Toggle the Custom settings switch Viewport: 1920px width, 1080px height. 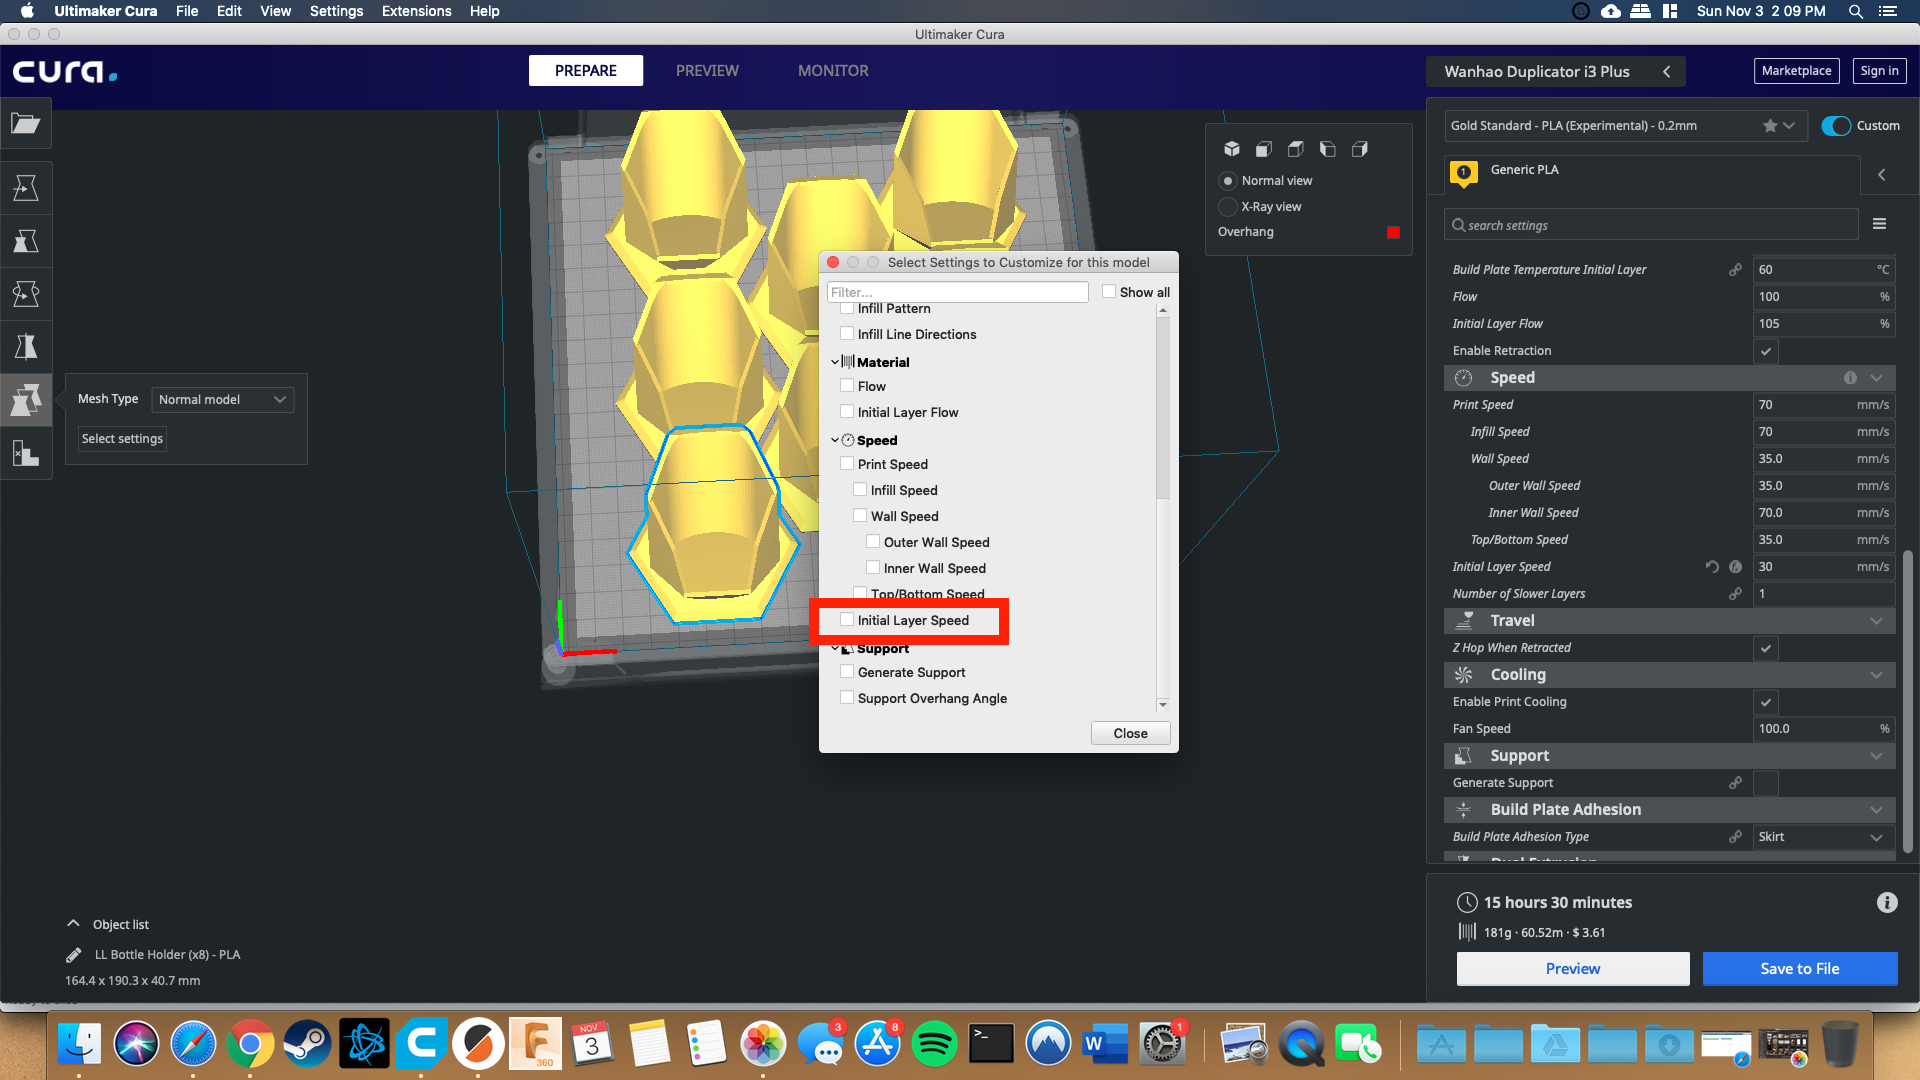pos(1836,126)
